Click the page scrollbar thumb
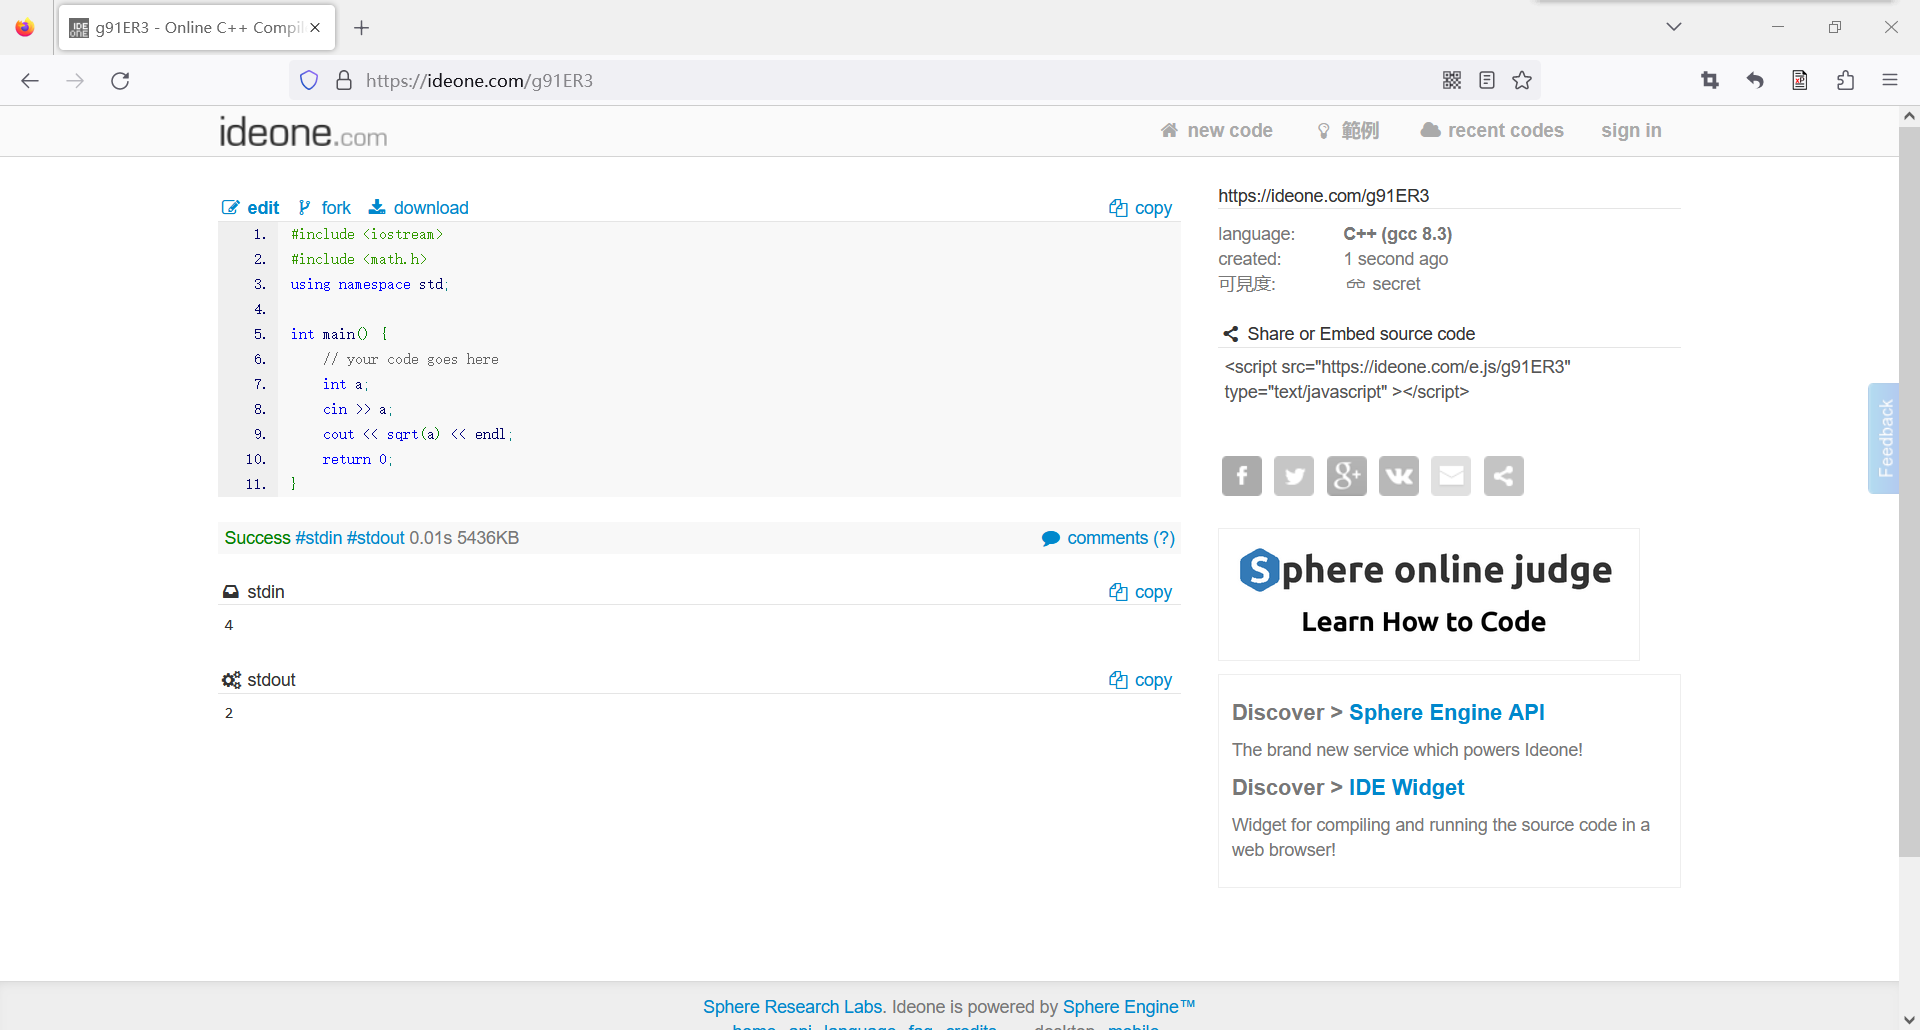 (x=1909, y=490)
